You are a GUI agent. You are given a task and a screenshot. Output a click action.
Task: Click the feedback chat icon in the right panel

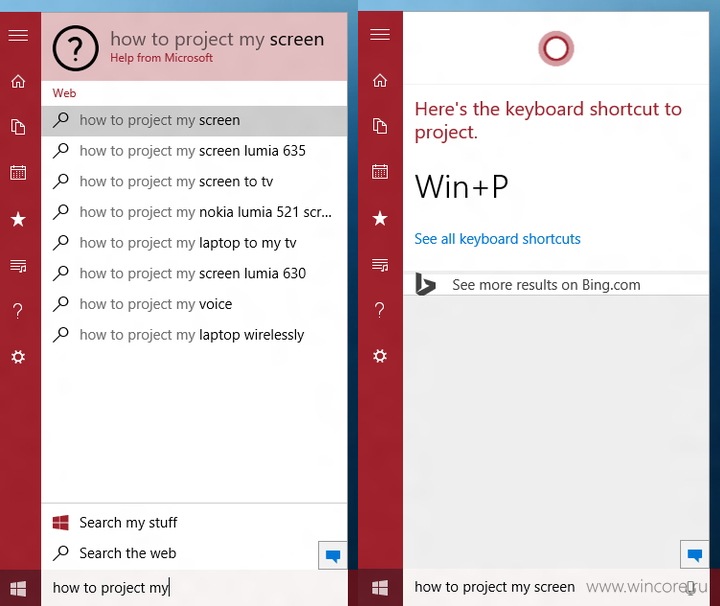coord(694,555)
